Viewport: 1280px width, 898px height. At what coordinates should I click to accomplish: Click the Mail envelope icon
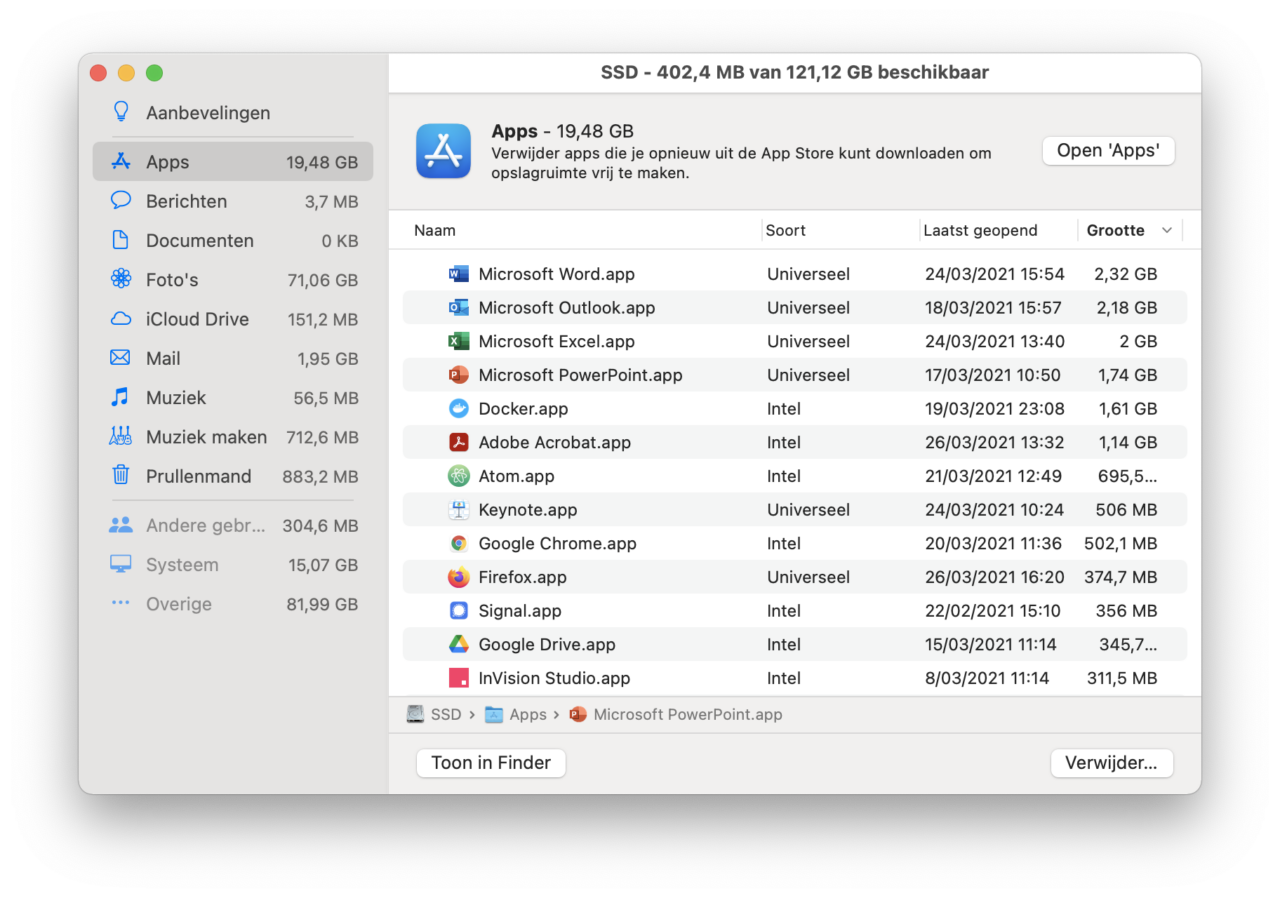(121, 357)
